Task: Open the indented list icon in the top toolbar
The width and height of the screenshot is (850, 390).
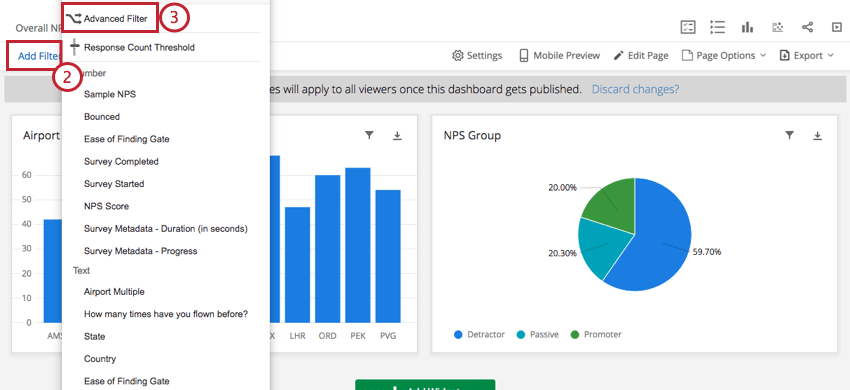Action: point(718,27)
